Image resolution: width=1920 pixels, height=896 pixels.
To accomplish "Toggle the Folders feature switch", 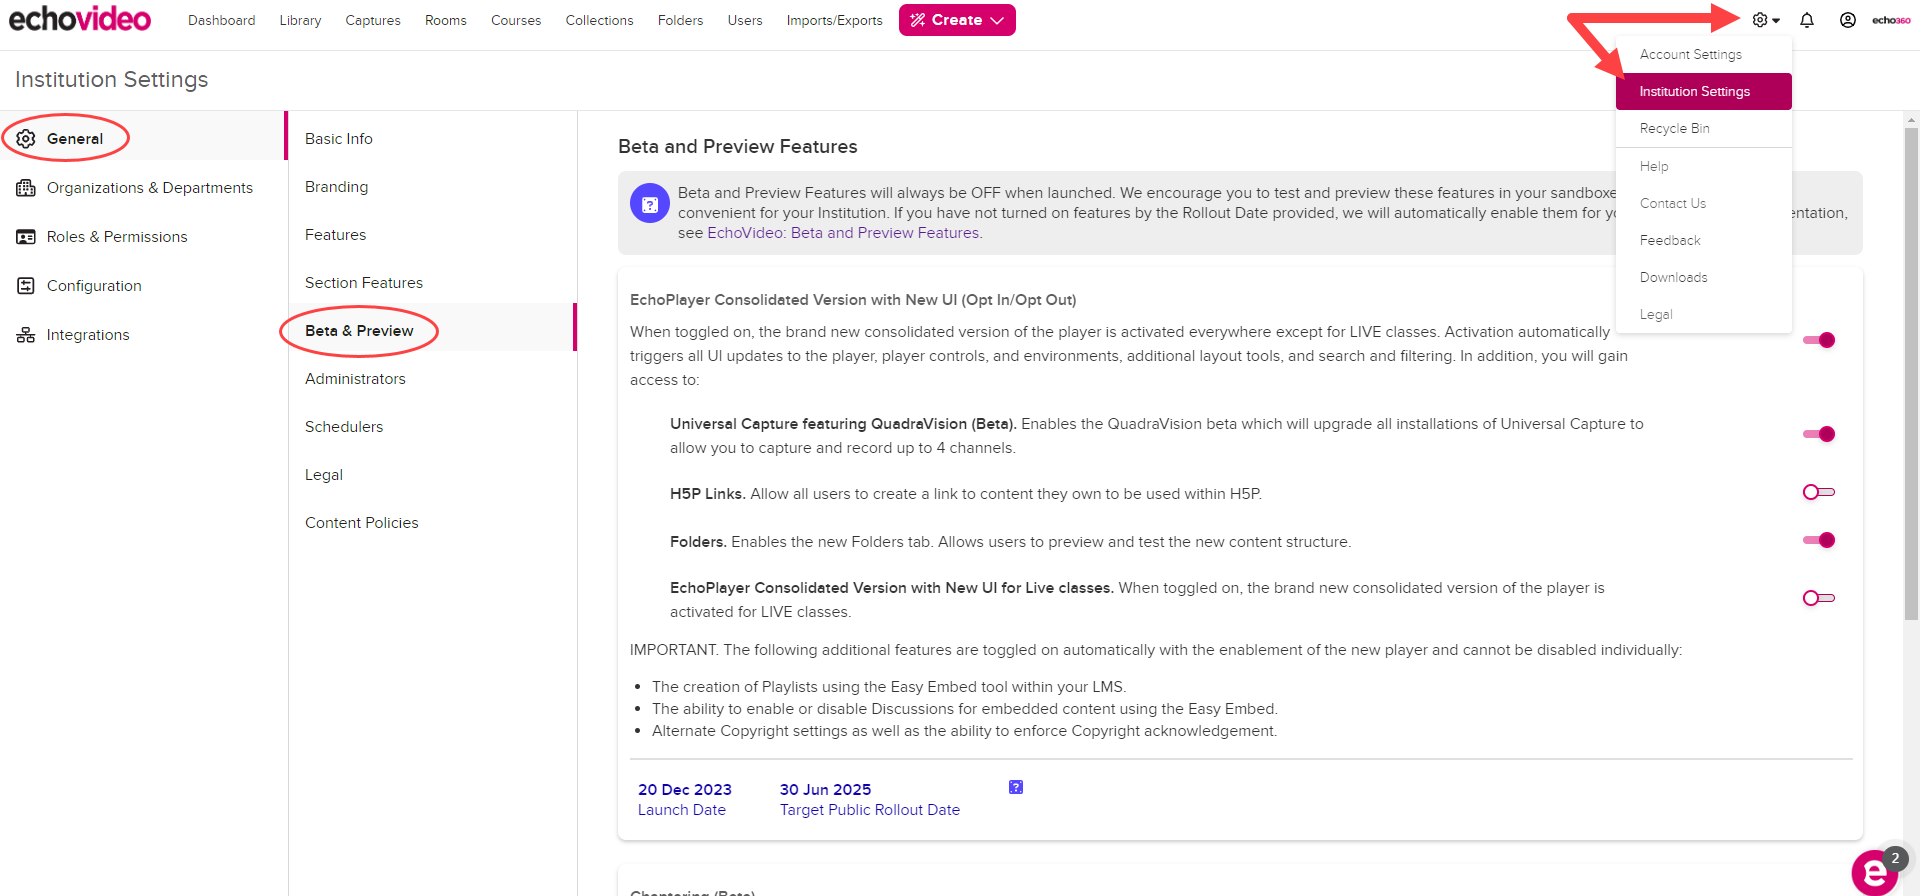I will [x=1819, y=540].
